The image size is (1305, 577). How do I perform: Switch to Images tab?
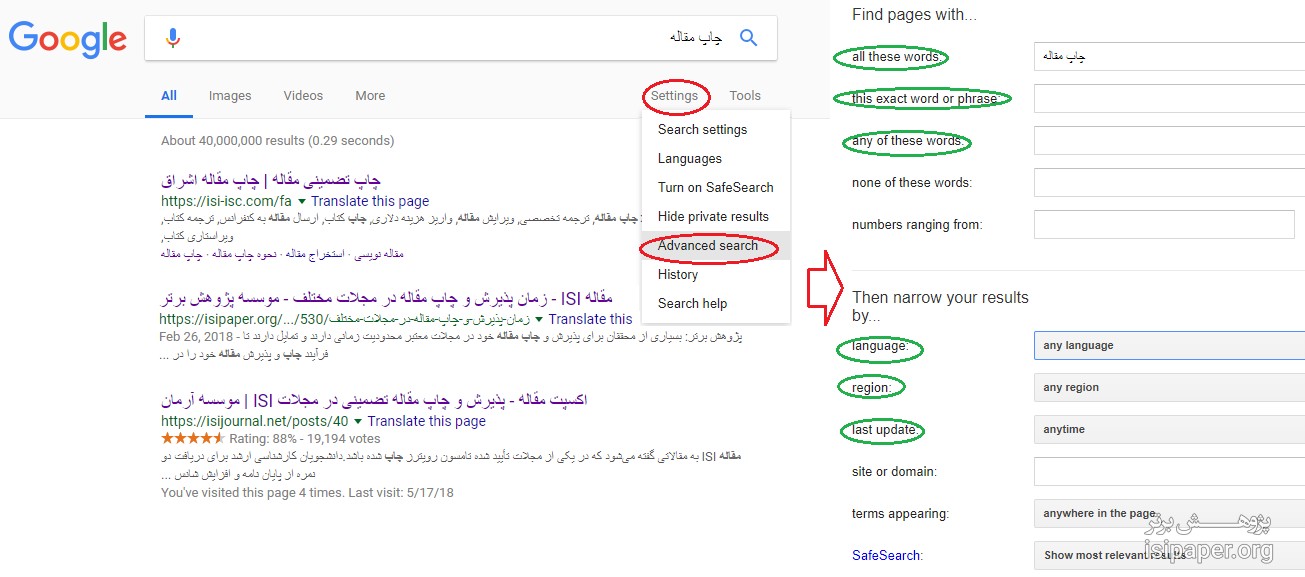[x=230, y=96]
